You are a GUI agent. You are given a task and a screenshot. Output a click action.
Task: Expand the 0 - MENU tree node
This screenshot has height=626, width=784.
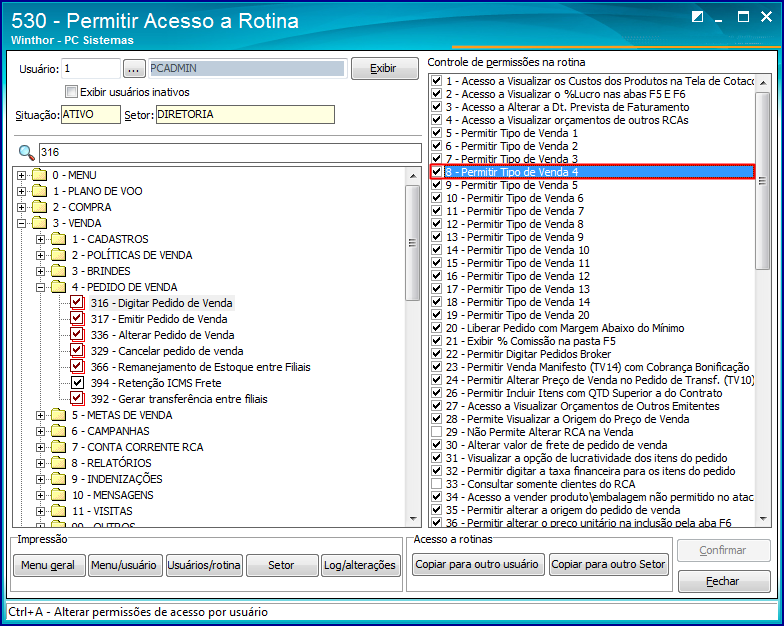(22, 176)
